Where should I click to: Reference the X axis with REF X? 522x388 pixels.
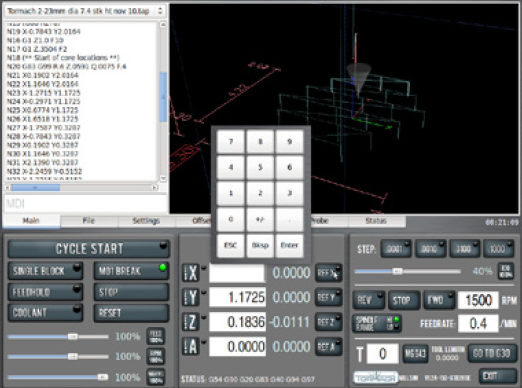(x=328, y=273)
